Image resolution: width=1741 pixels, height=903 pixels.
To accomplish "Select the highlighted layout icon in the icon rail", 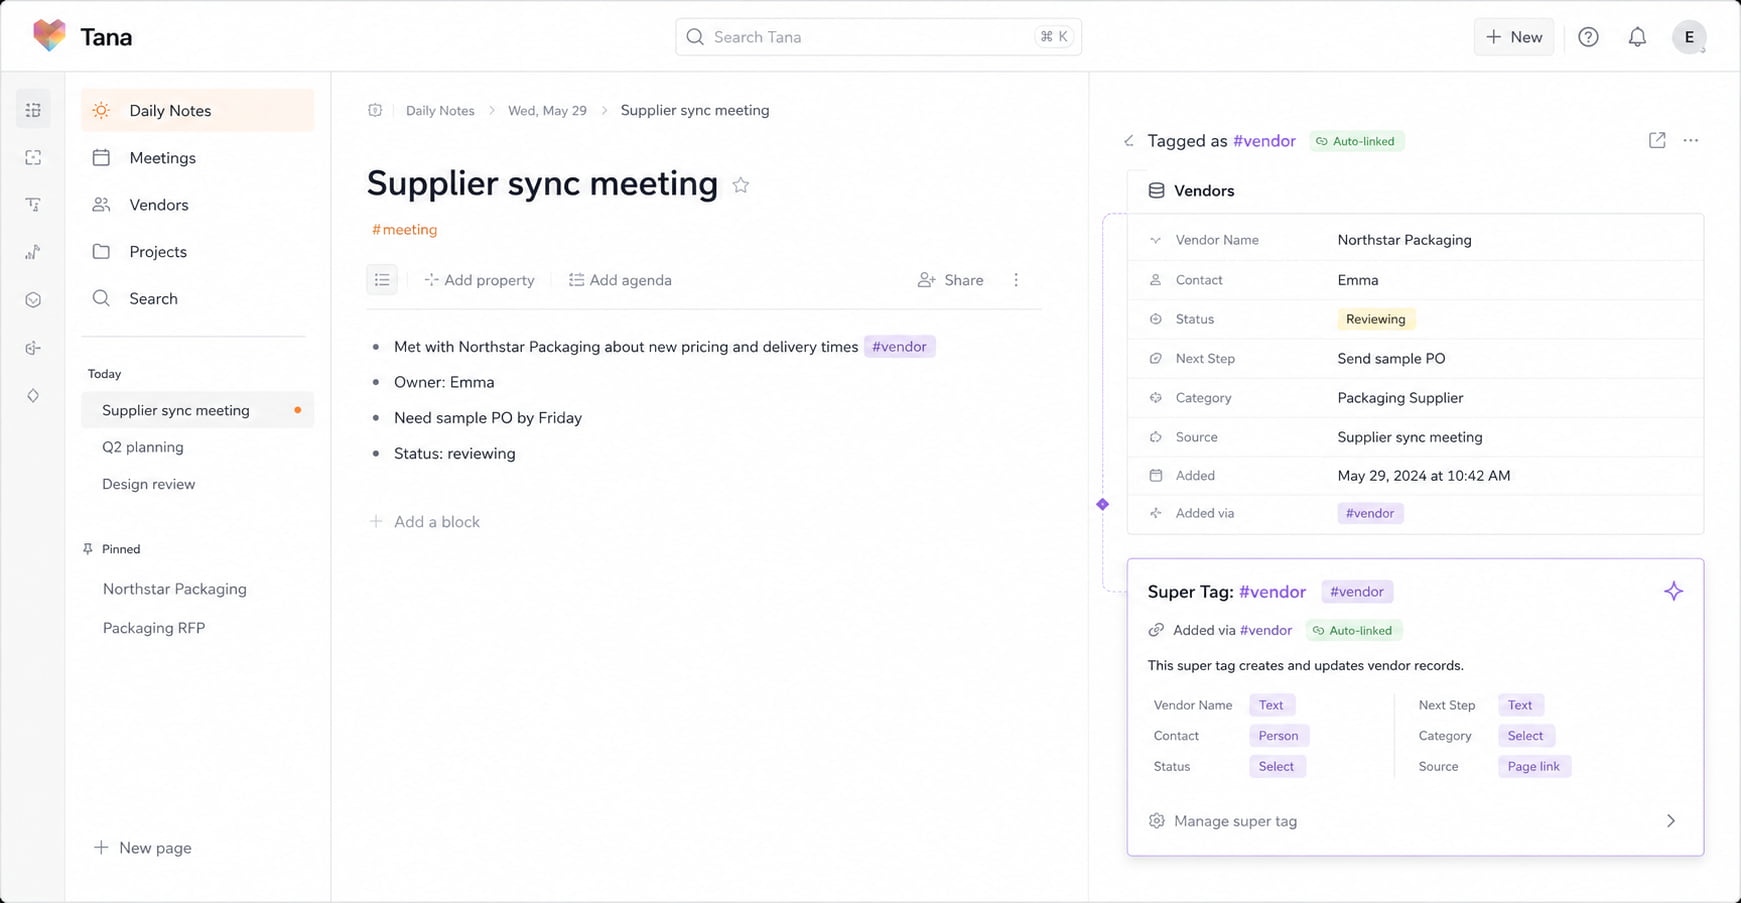I will [33, 110].
